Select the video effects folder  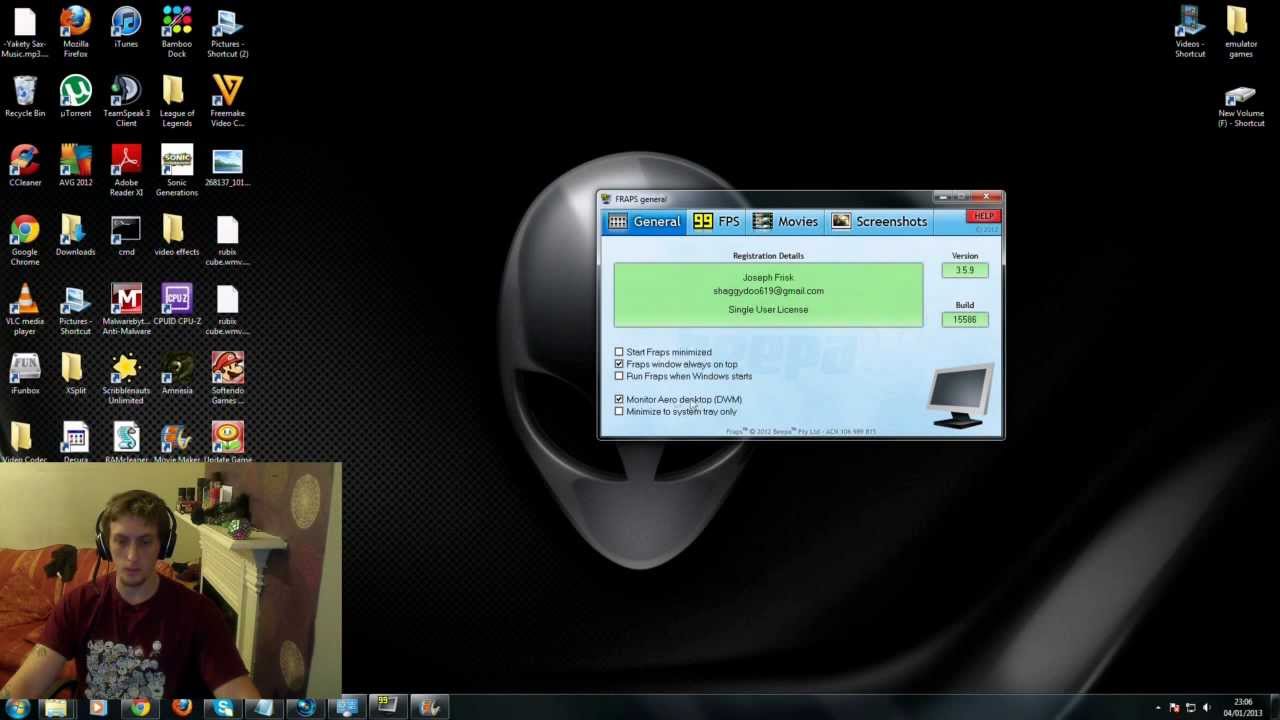click(x=177, y=235)
